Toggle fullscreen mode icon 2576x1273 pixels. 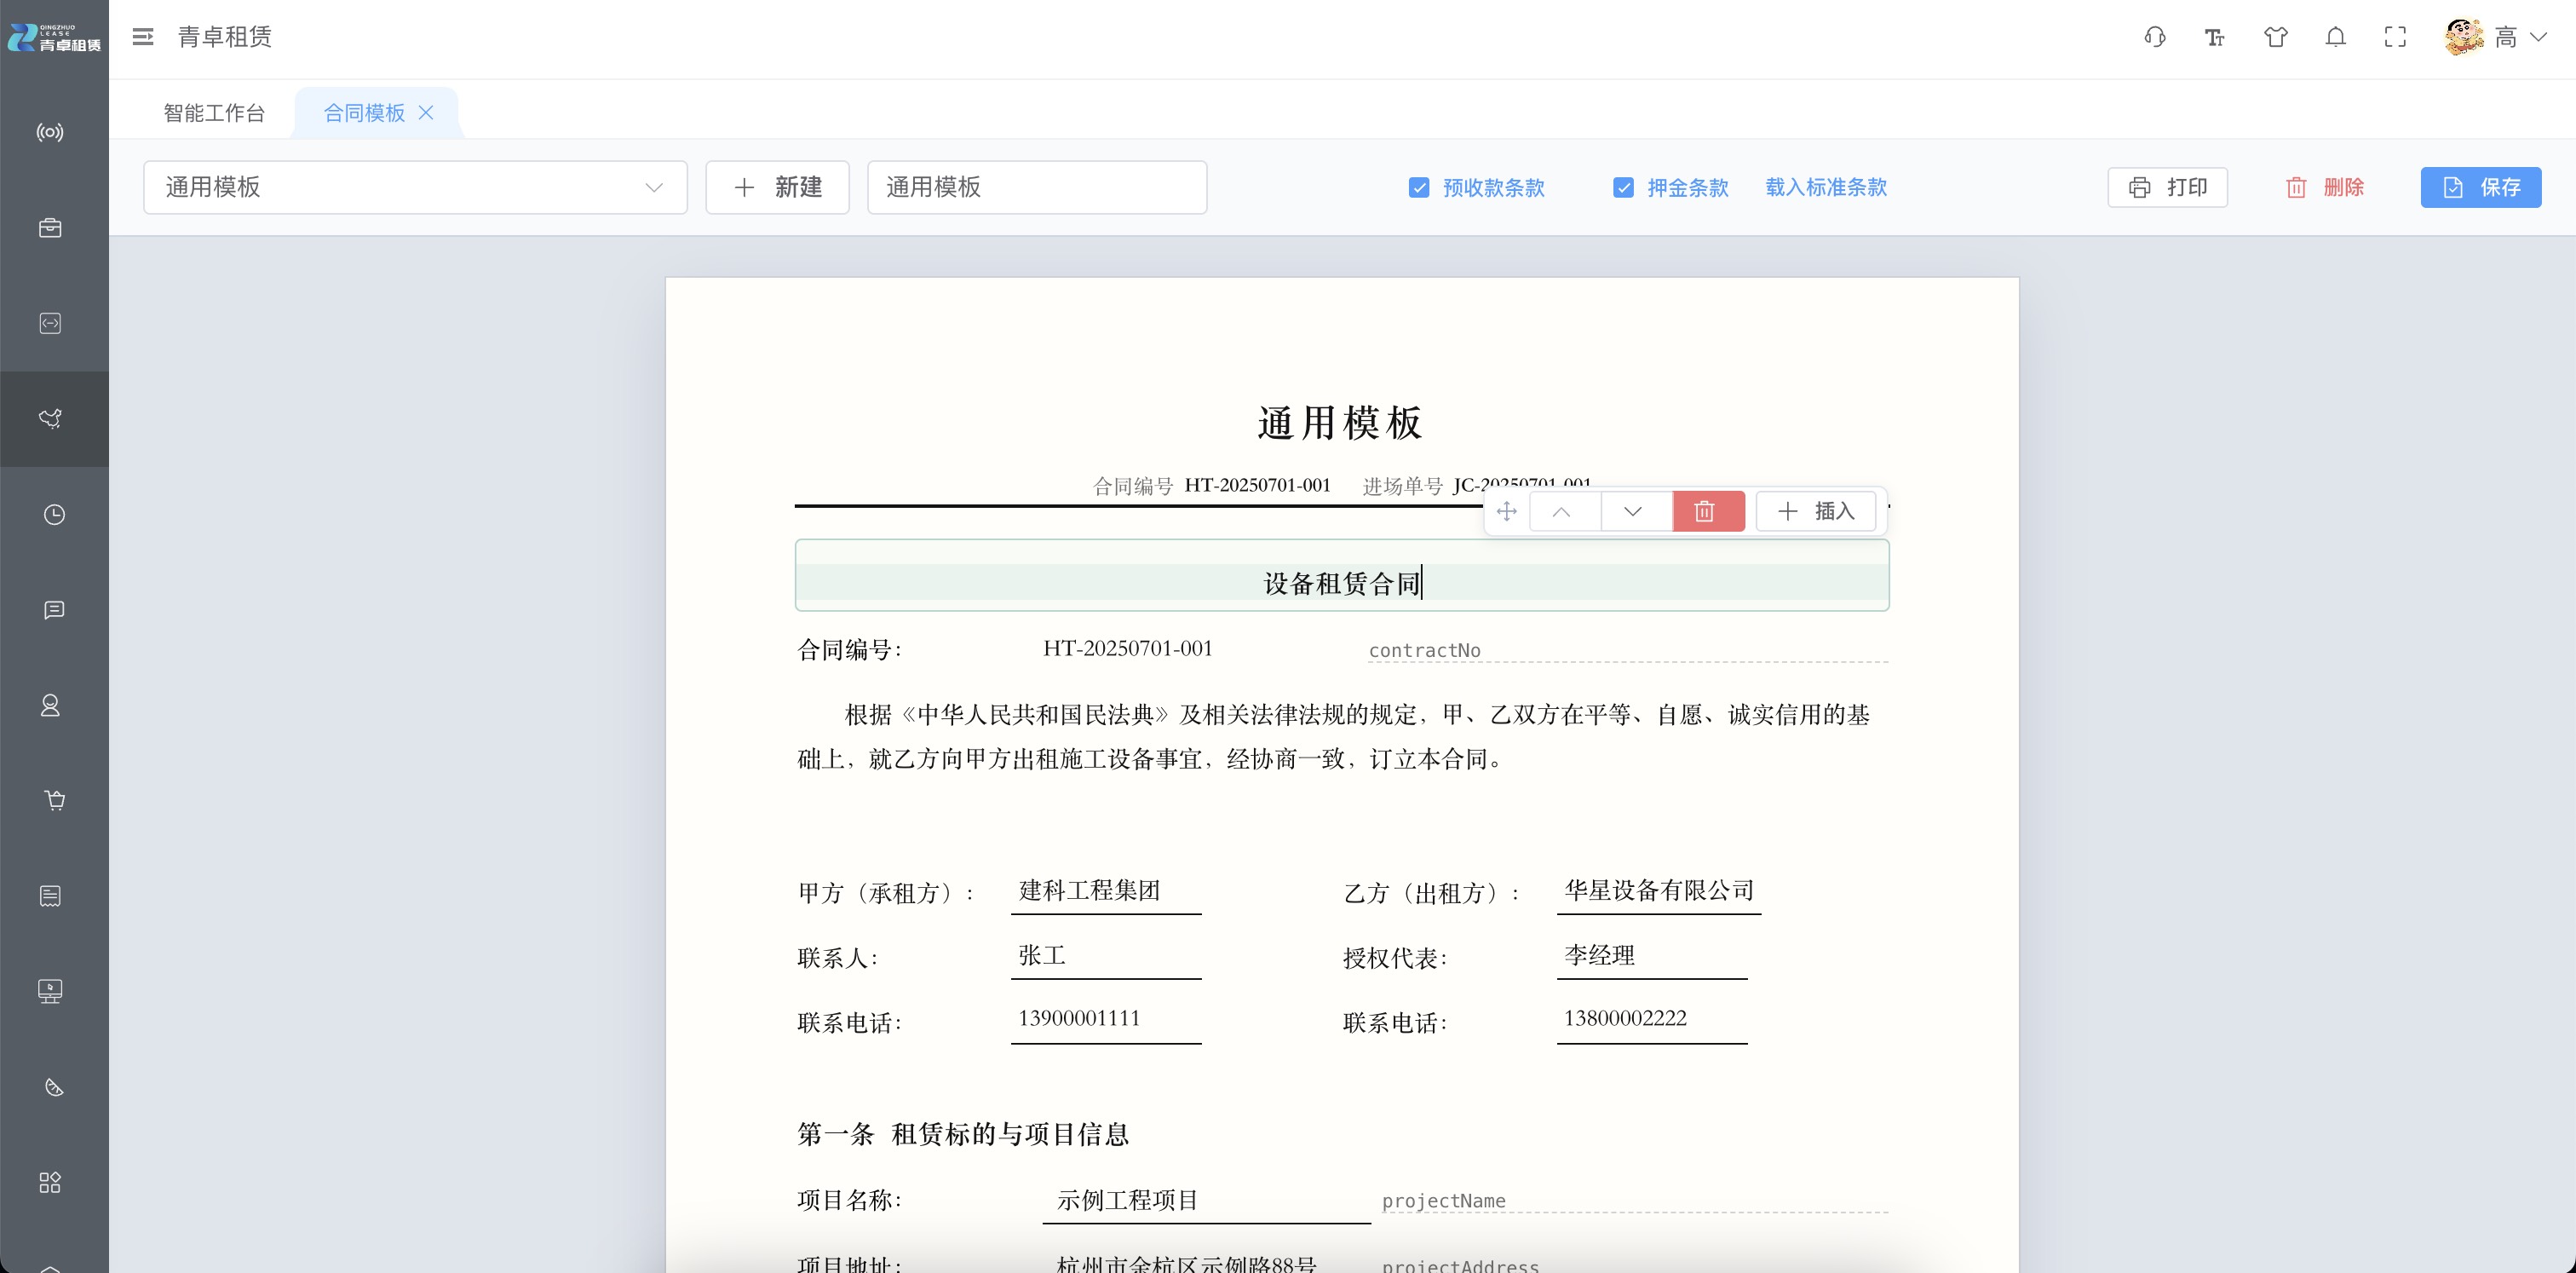tap(2395, 37)
